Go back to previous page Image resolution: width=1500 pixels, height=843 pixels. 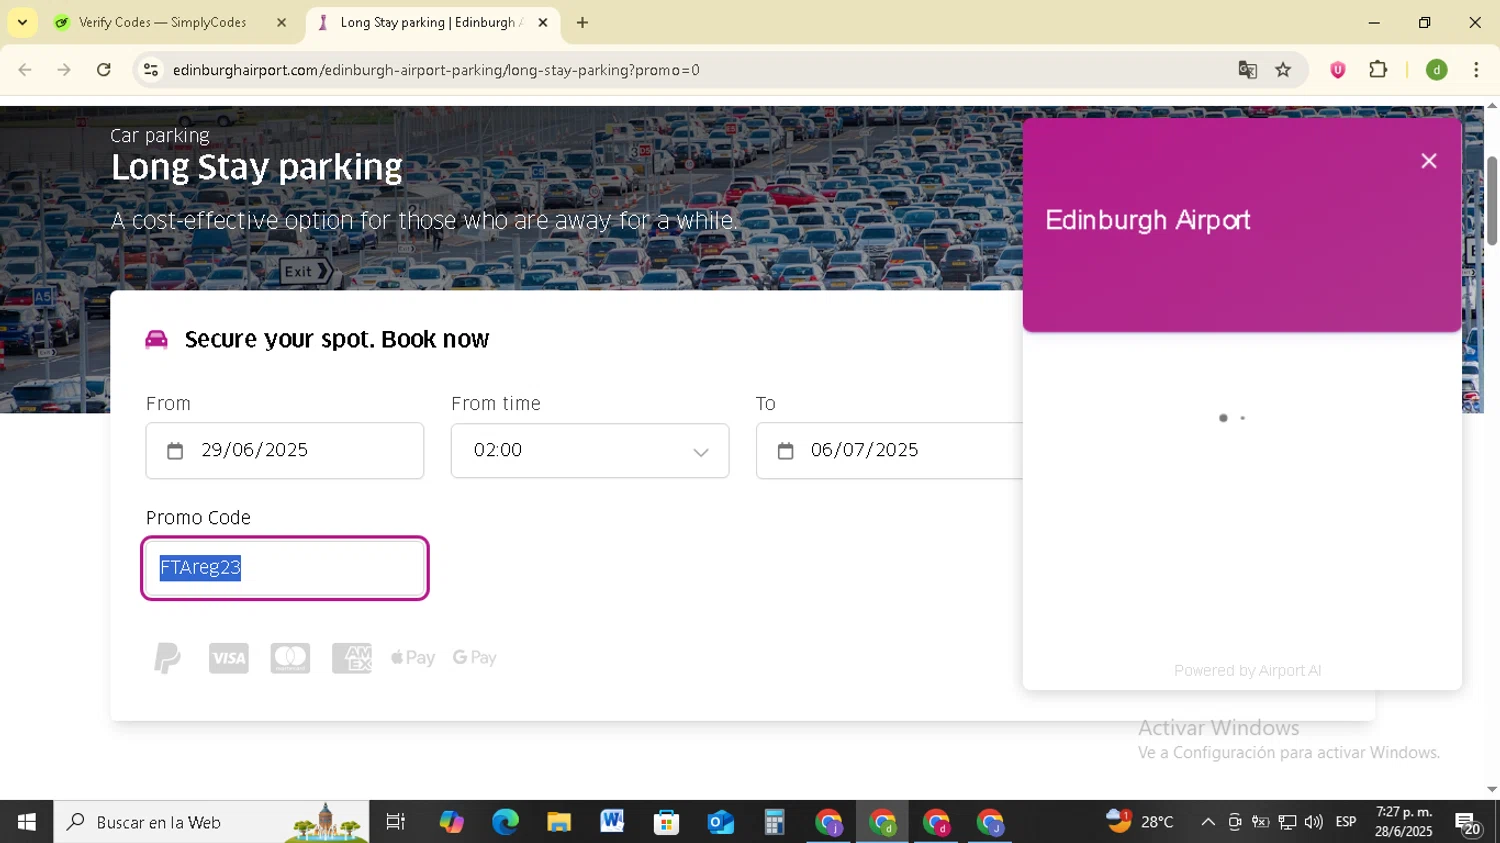(25, 70)
